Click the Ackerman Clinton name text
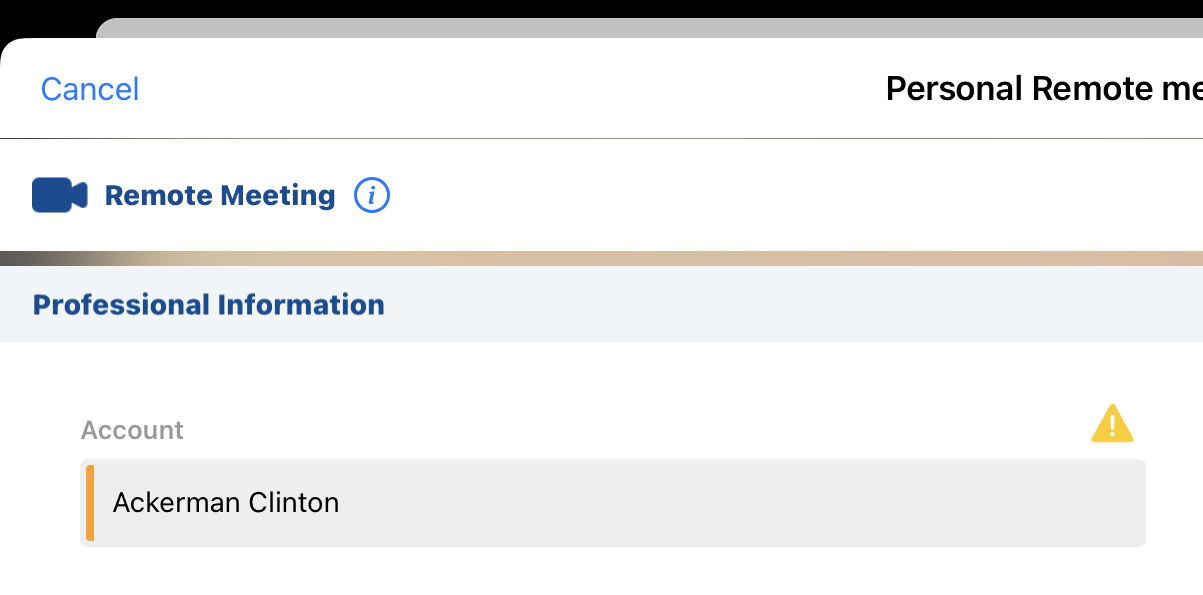The height and width of the screenshot is (595, 1203). (226, 502)
